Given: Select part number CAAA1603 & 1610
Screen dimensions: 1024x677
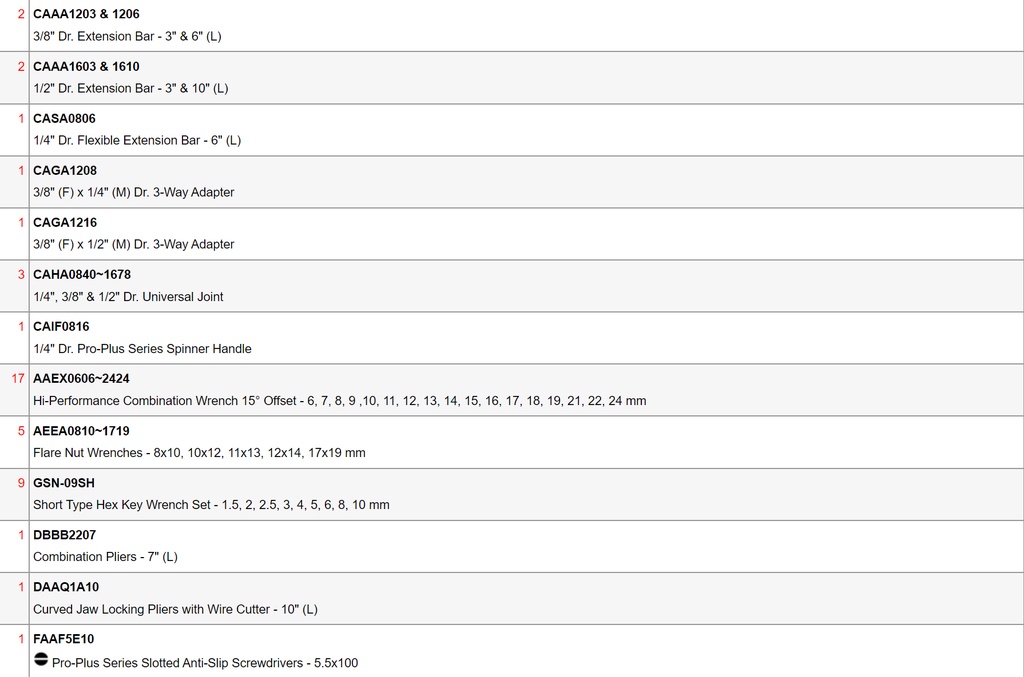Looking at the screenshot, I should 86,67.
